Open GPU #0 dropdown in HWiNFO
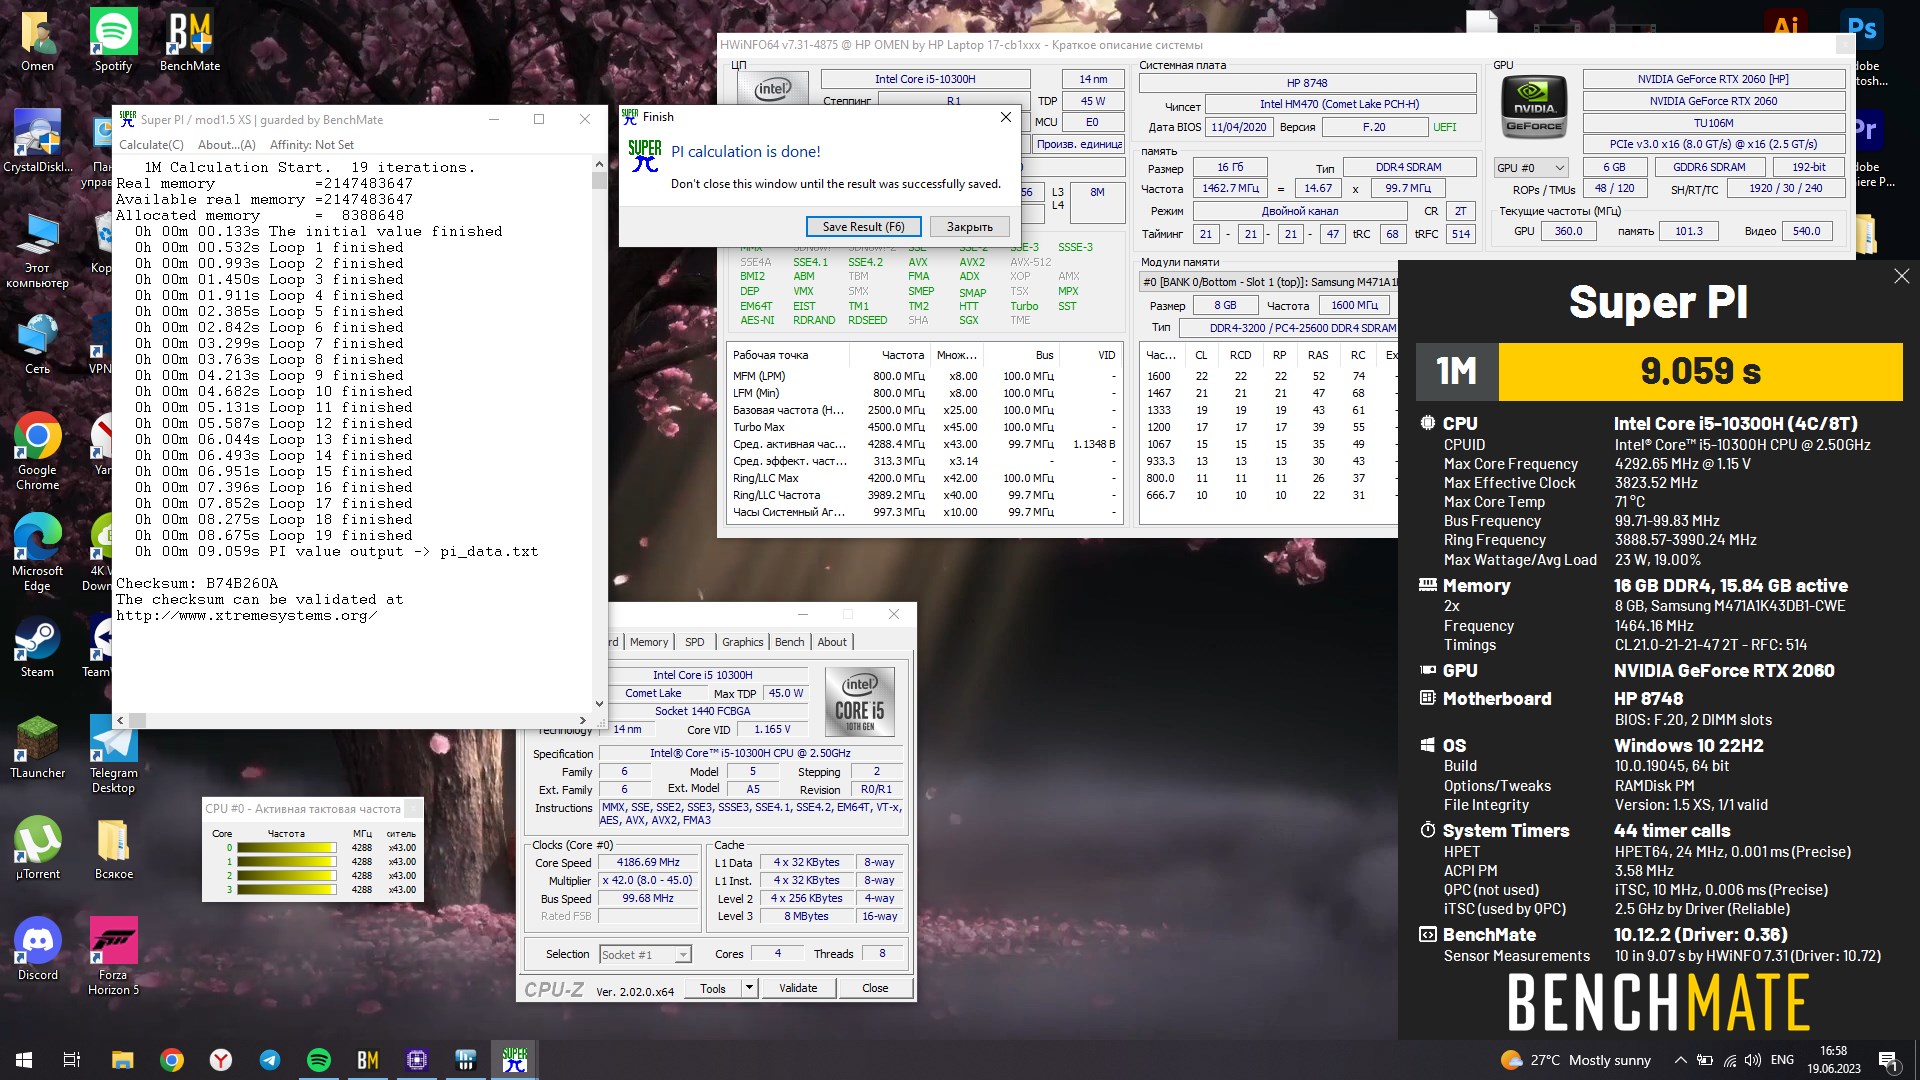This screenshot has width=1920, height=1080. tap(1531, 167)
